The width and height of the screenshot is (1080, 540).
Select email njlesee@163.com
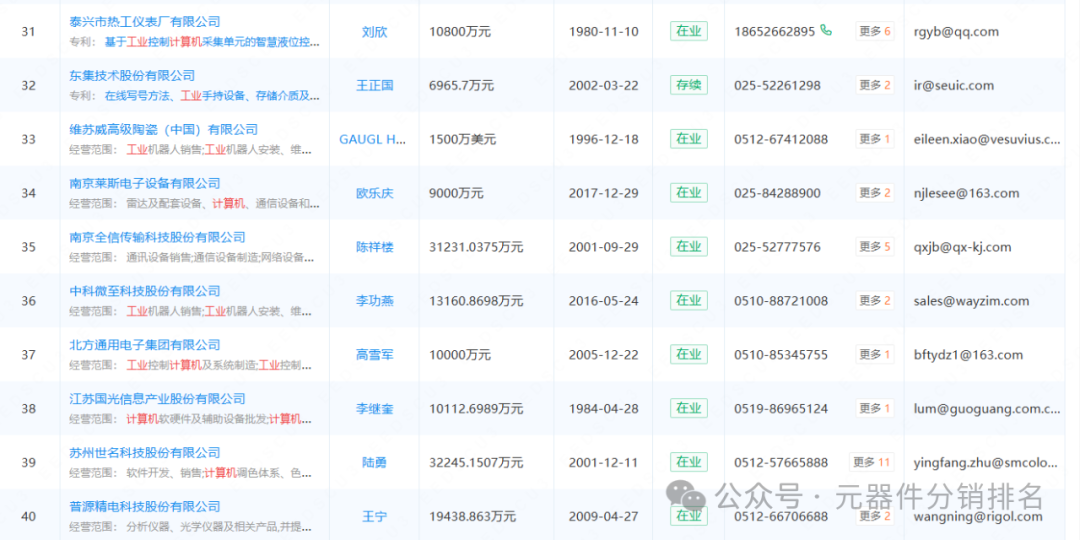pyautogui.click(x=964, y=193)
